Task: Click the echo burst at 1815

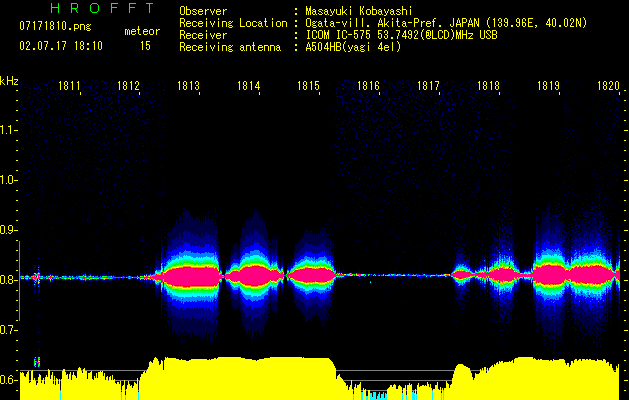Action: (x=311, y=275)
